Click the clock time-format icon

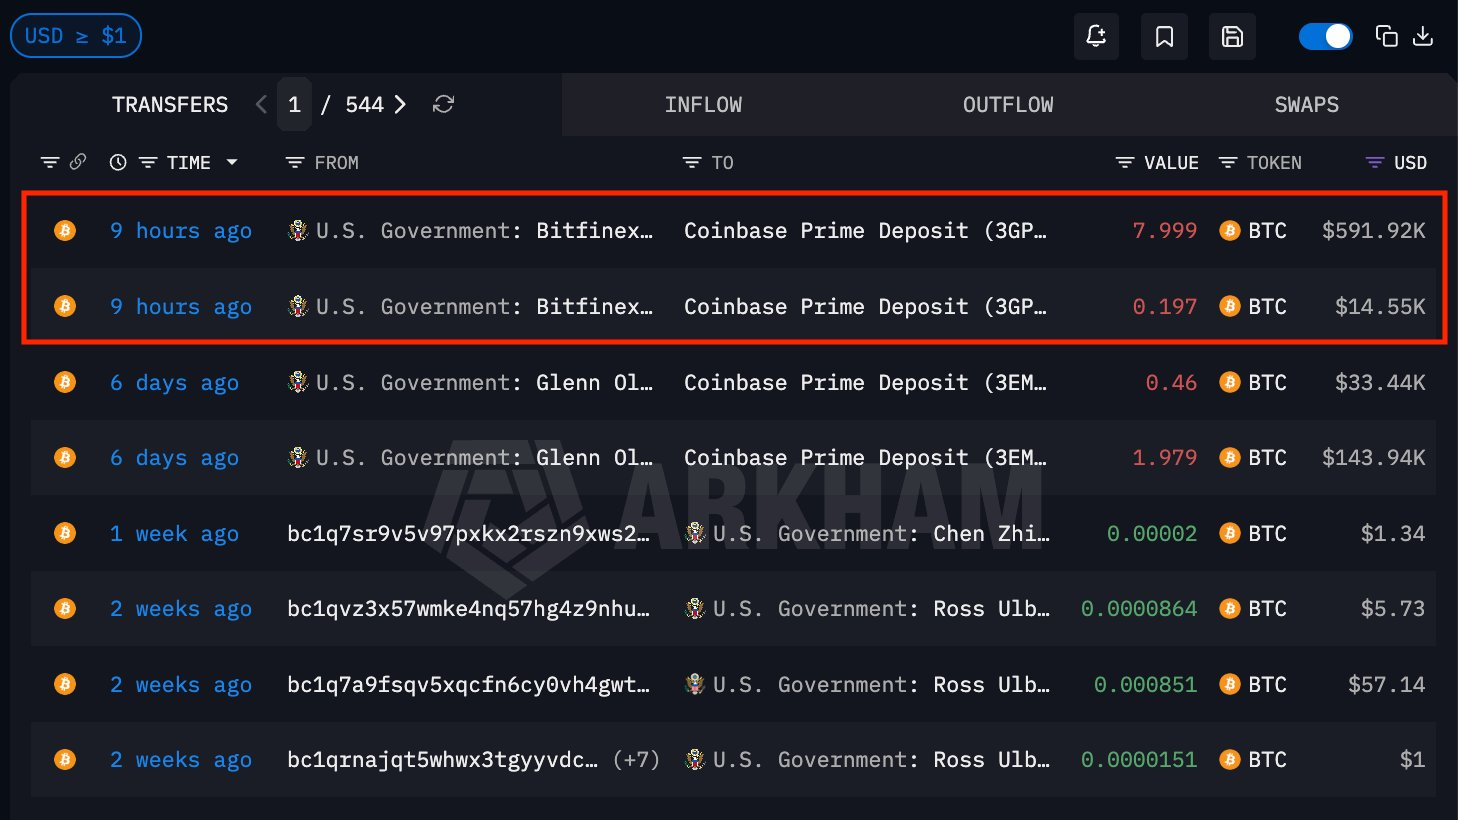(x=118, y=162)
